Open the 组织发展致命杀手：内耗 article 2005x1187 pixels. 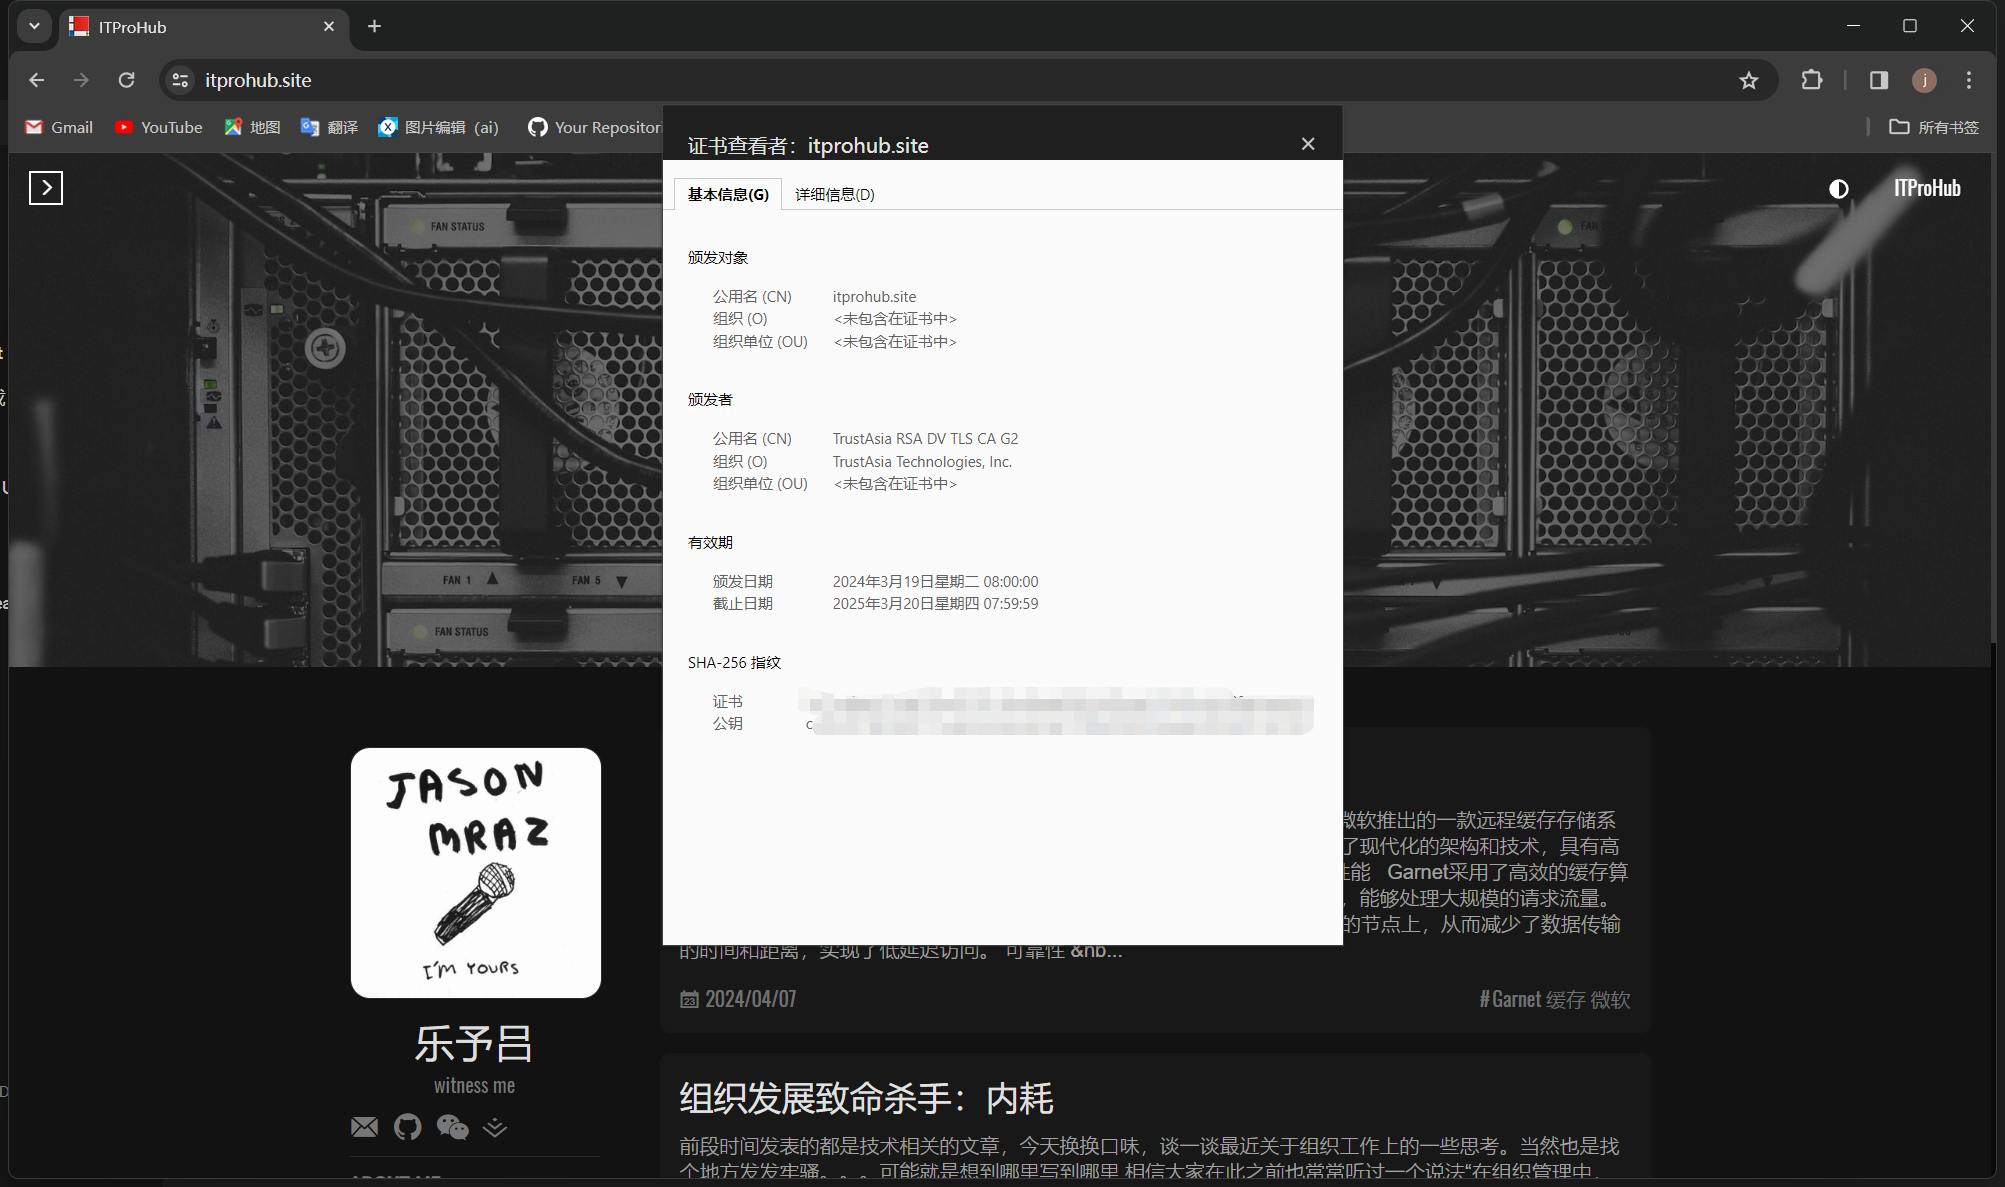pos(866,1098)
